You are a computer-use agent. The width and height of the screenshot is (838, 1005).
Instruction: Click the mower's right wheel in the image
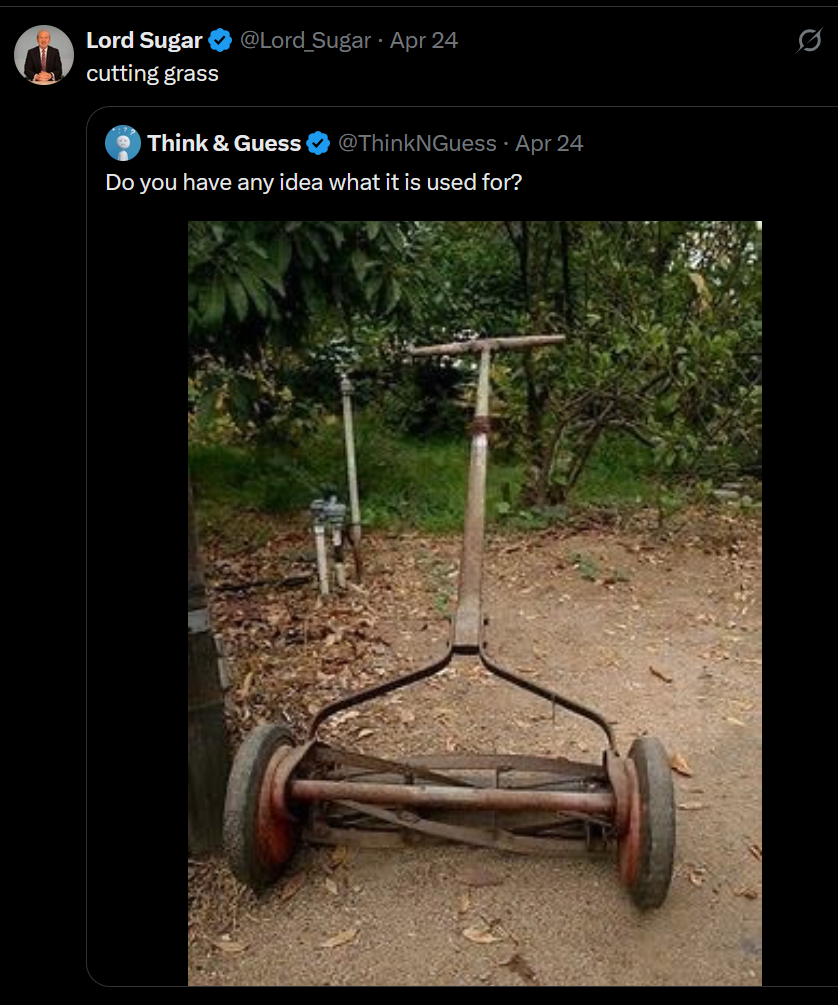pyautogui.click(x=648, y=821)
